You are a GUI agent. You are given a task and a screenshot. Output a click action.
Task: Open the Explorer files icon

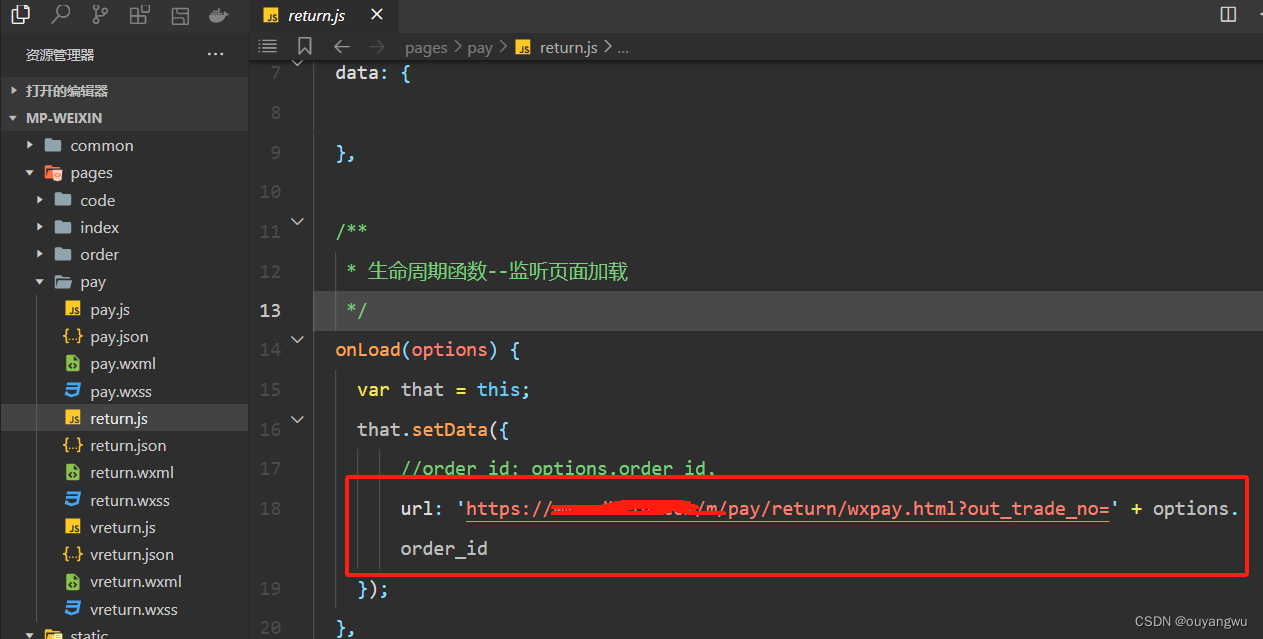pos(21,15)
